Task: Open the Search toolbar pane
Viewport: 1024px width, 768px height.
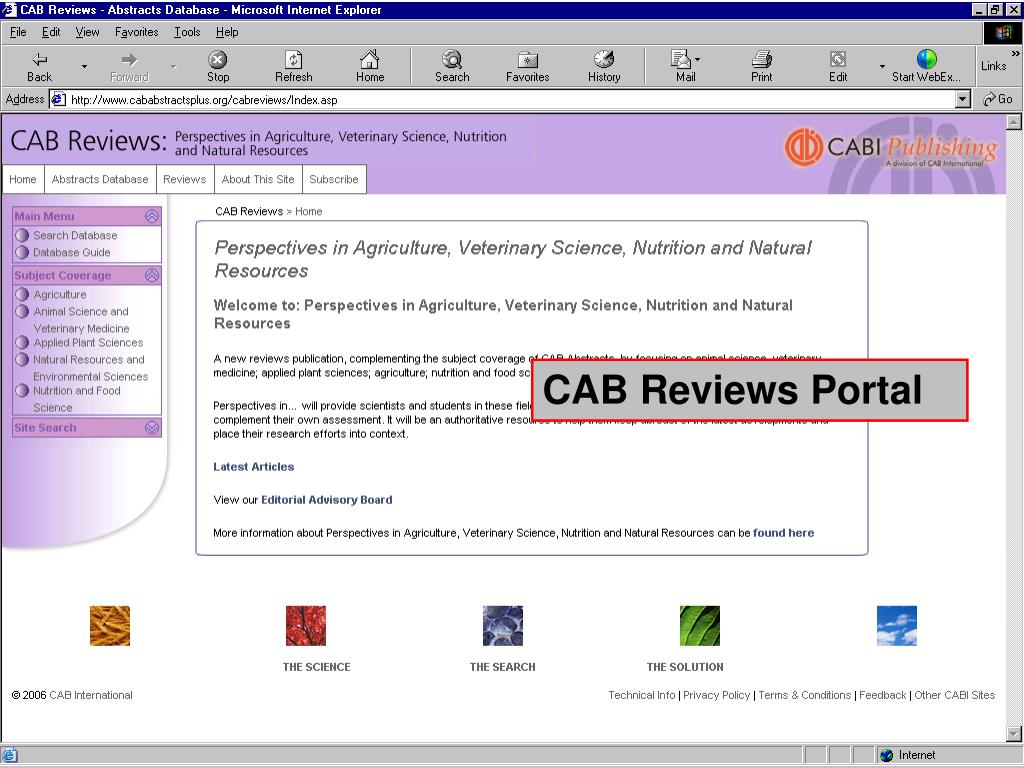Action: pos(452,67)
